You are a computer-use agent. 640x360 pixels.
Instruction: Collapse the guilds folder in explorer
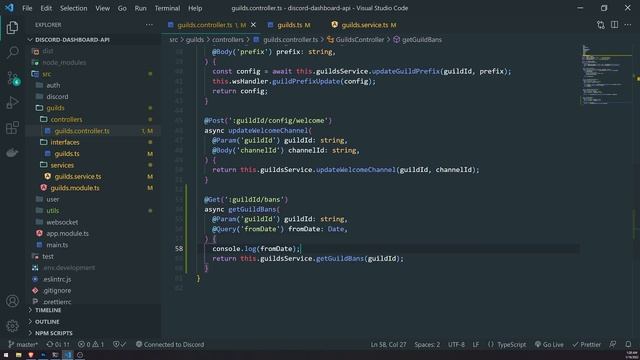click(55, 108)
